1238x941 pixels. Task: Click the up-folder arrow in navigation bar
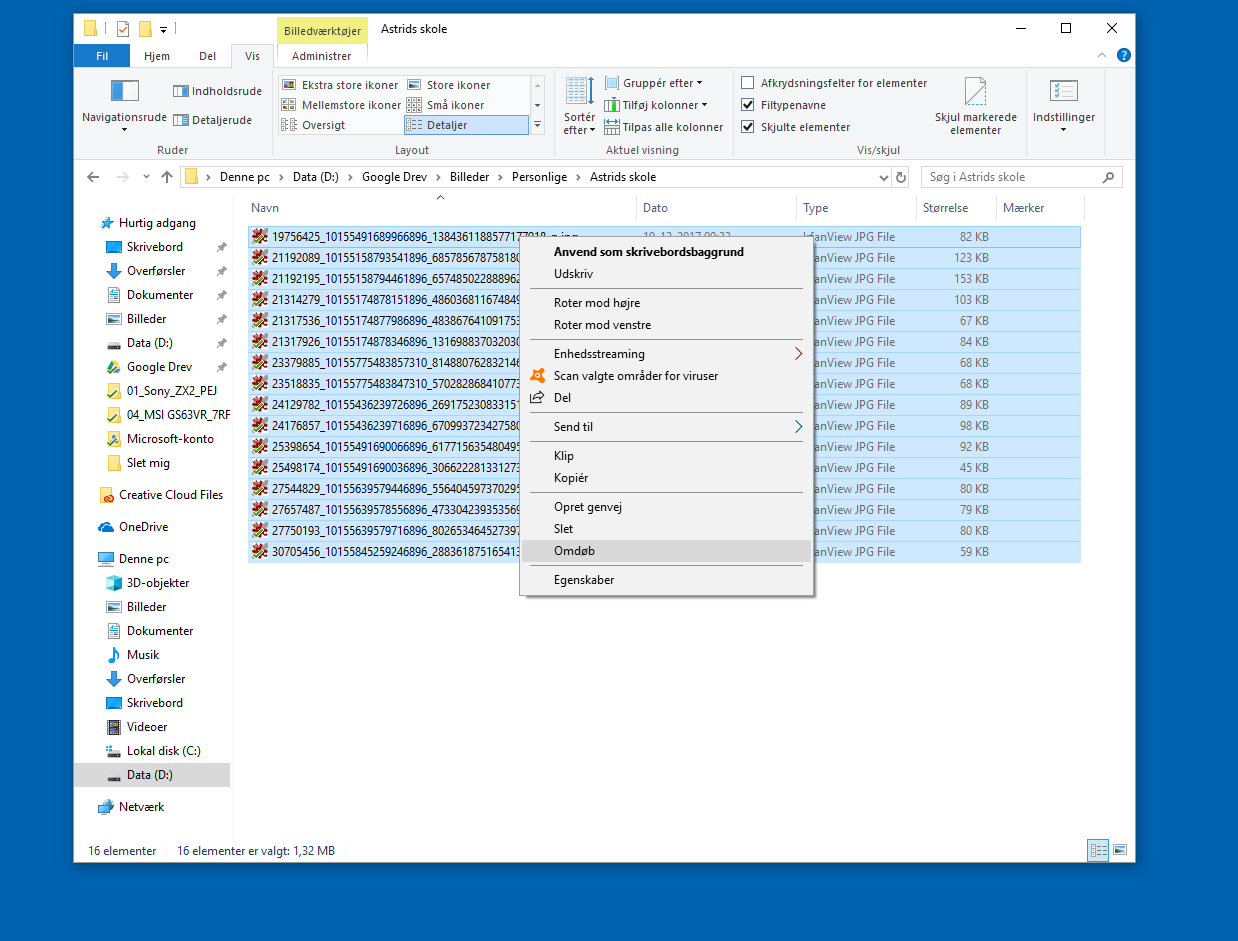pyautogui.click(x=167, y=177)
